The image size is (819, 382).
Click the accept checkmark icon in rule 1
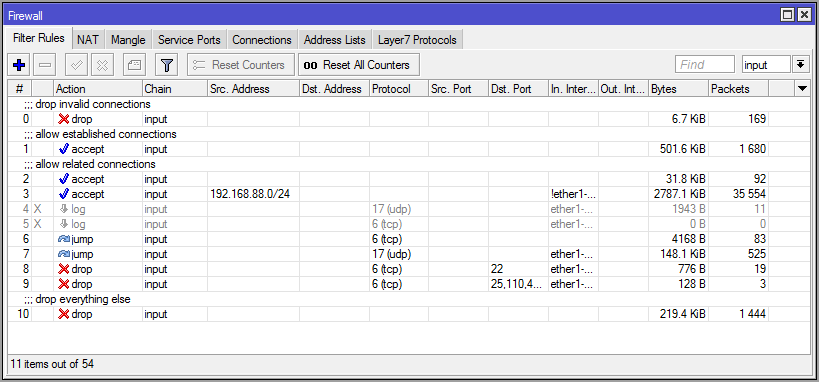point(64,149)
